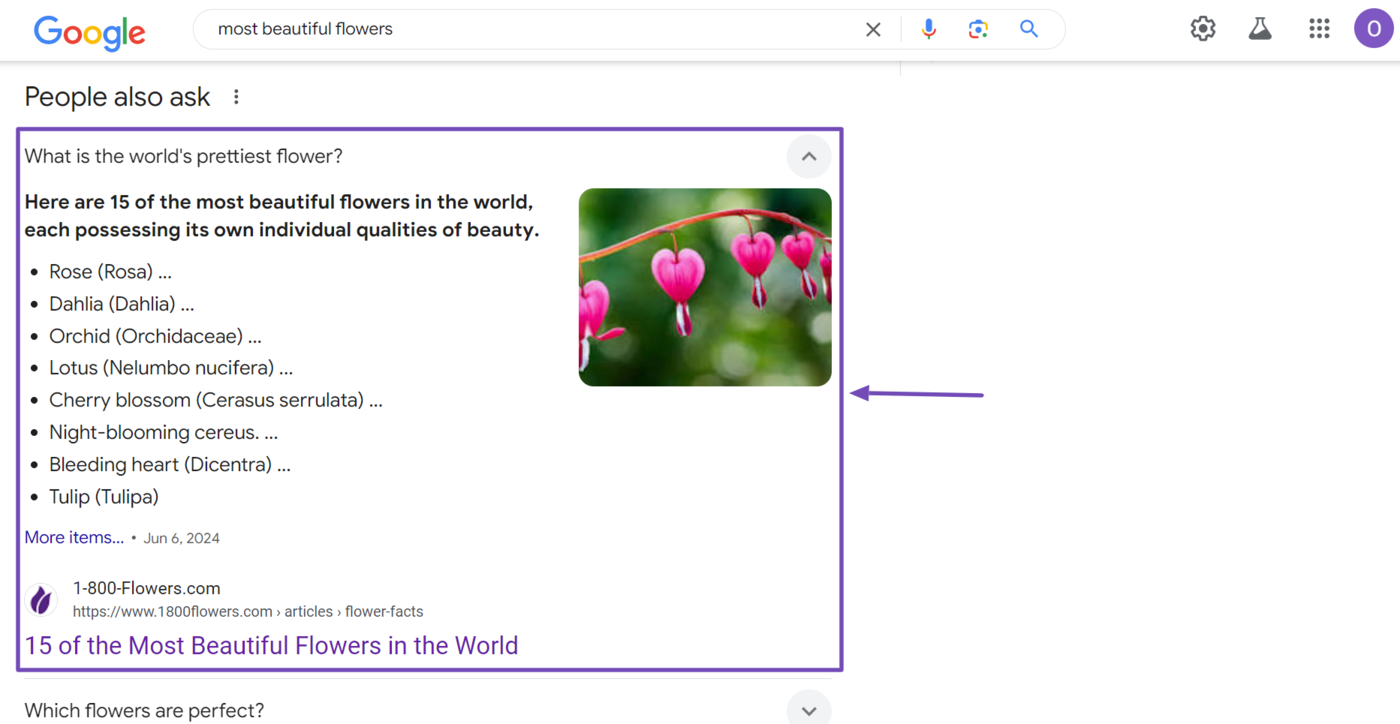Select the Dahlia (Dahlia) list item
Viewport: 1400px width, 724px height.
tap(121, 304)
